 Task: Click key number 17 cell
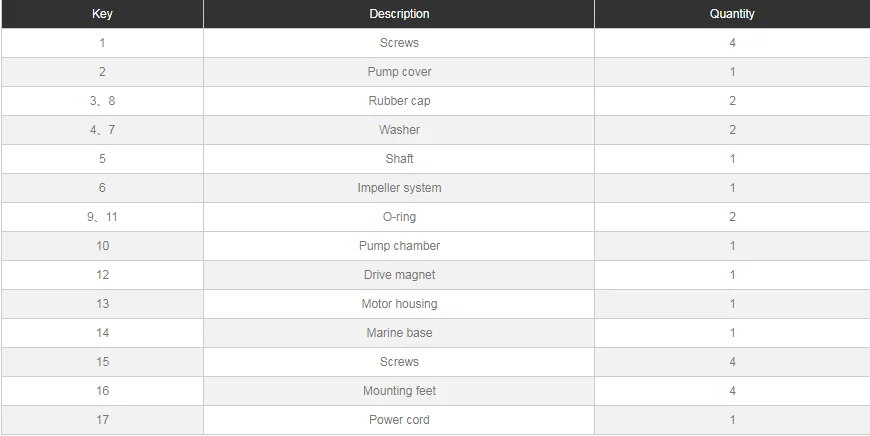point(102,420)
